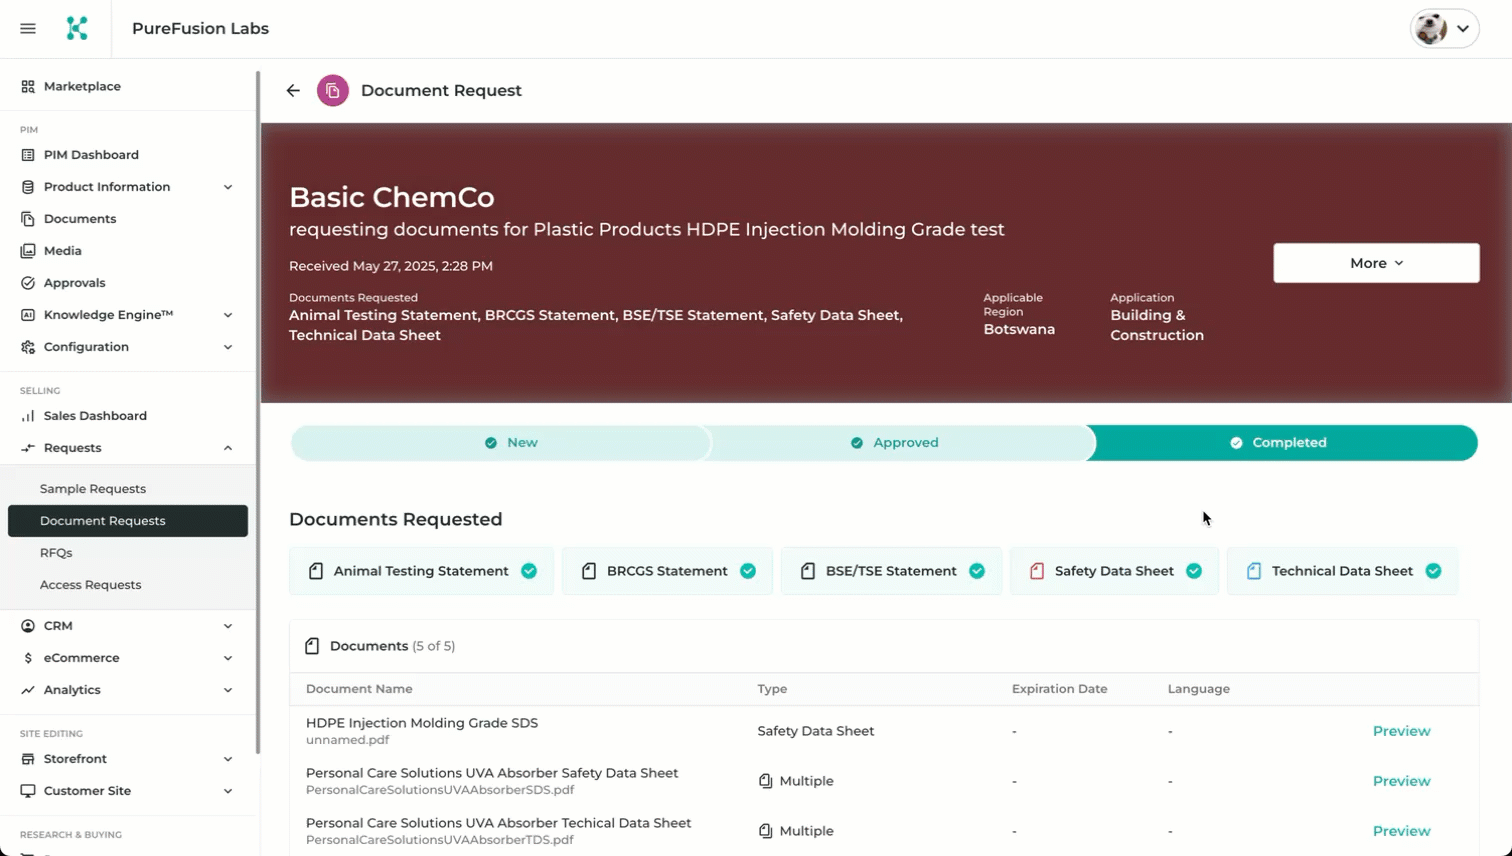
Task: Select the New status step
Action: pos(500,443)
